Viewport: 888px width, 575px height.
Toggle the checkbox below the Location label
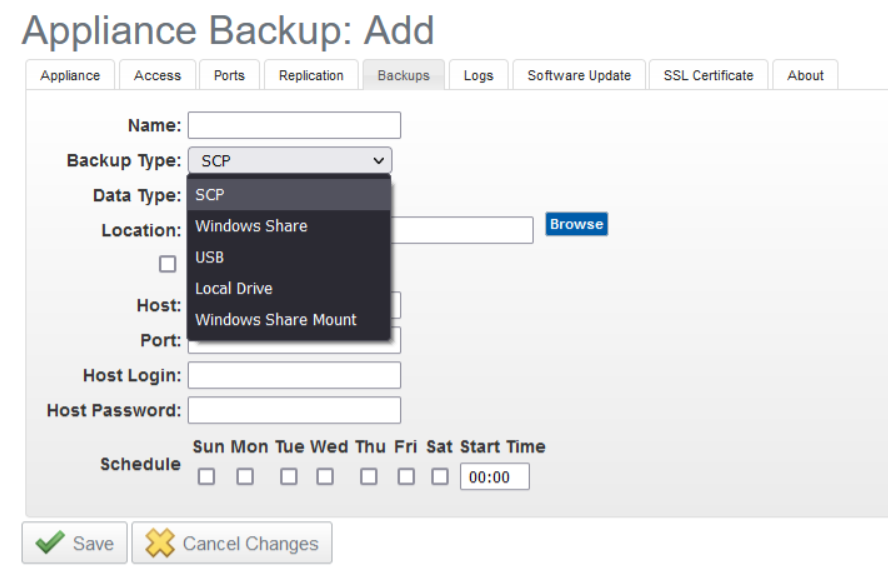tap(168, 264)
